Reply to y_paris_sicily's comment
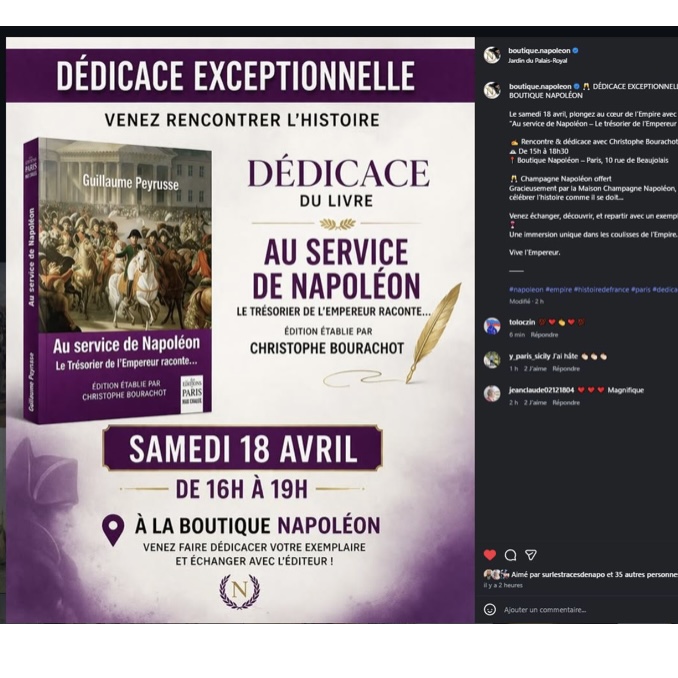678x678 pixels. [x=566, y=369]
